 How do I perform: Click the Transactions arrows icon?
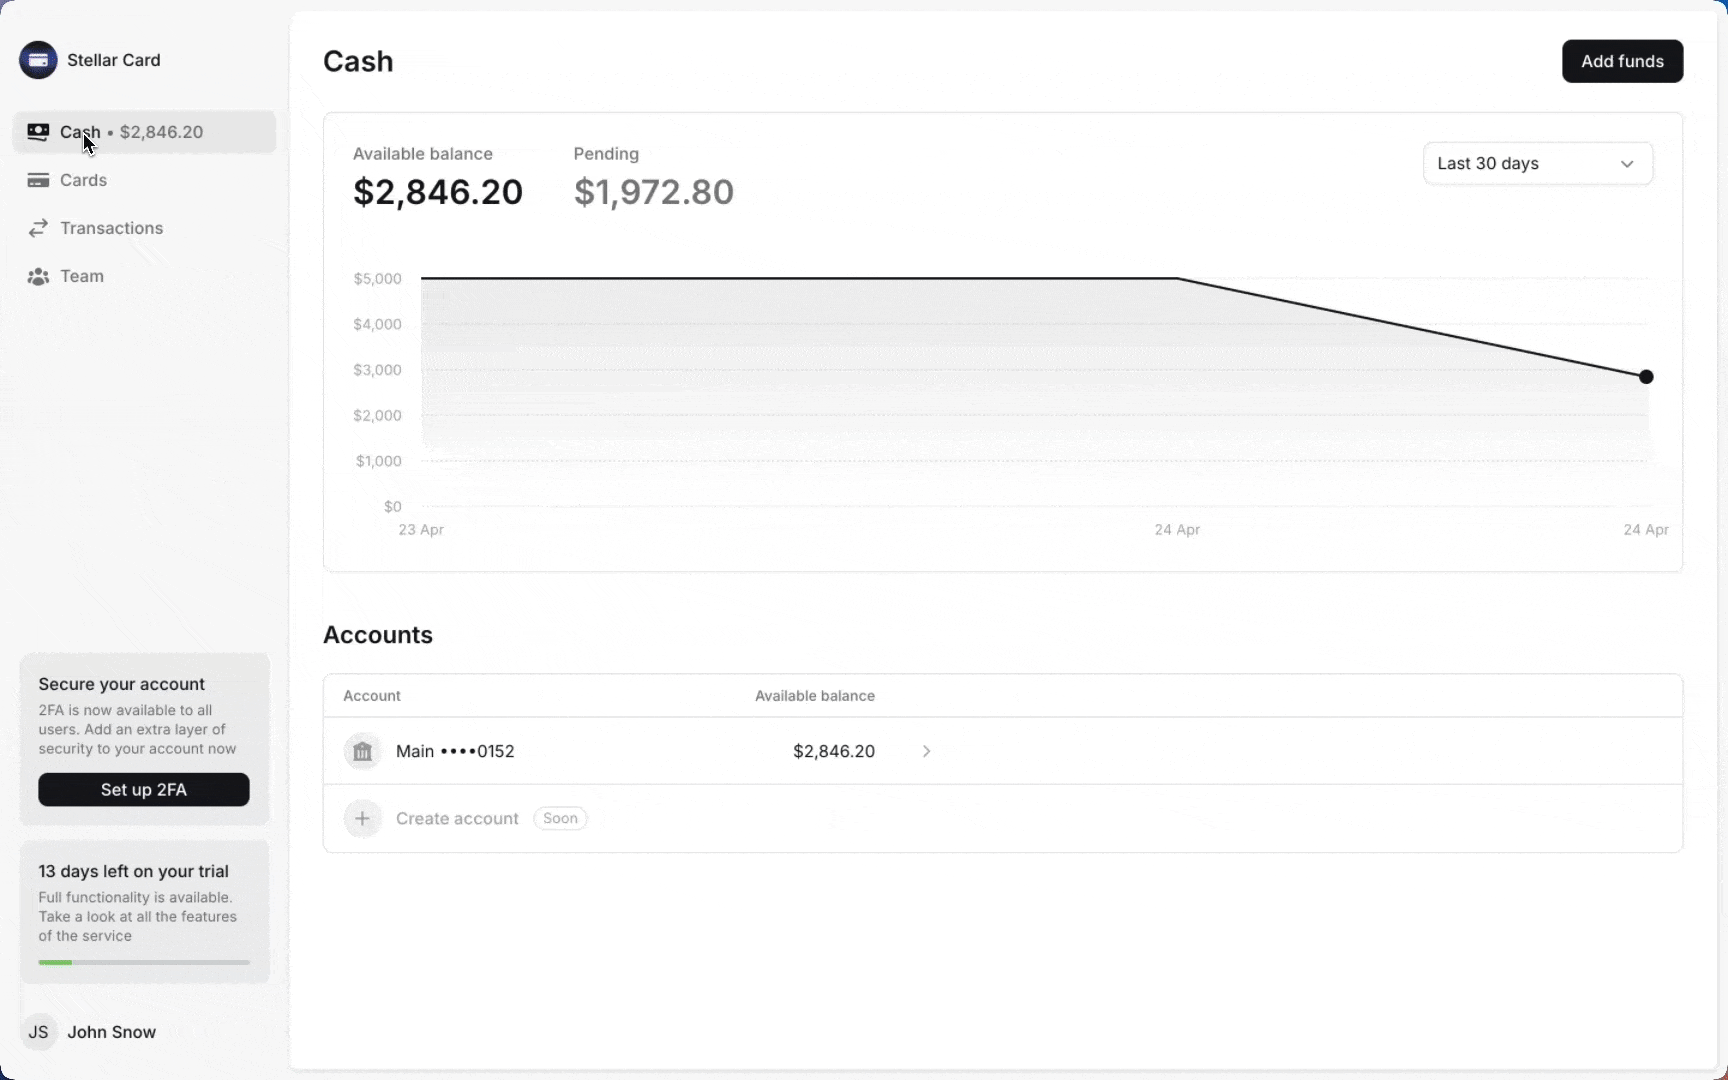[38, 228]
